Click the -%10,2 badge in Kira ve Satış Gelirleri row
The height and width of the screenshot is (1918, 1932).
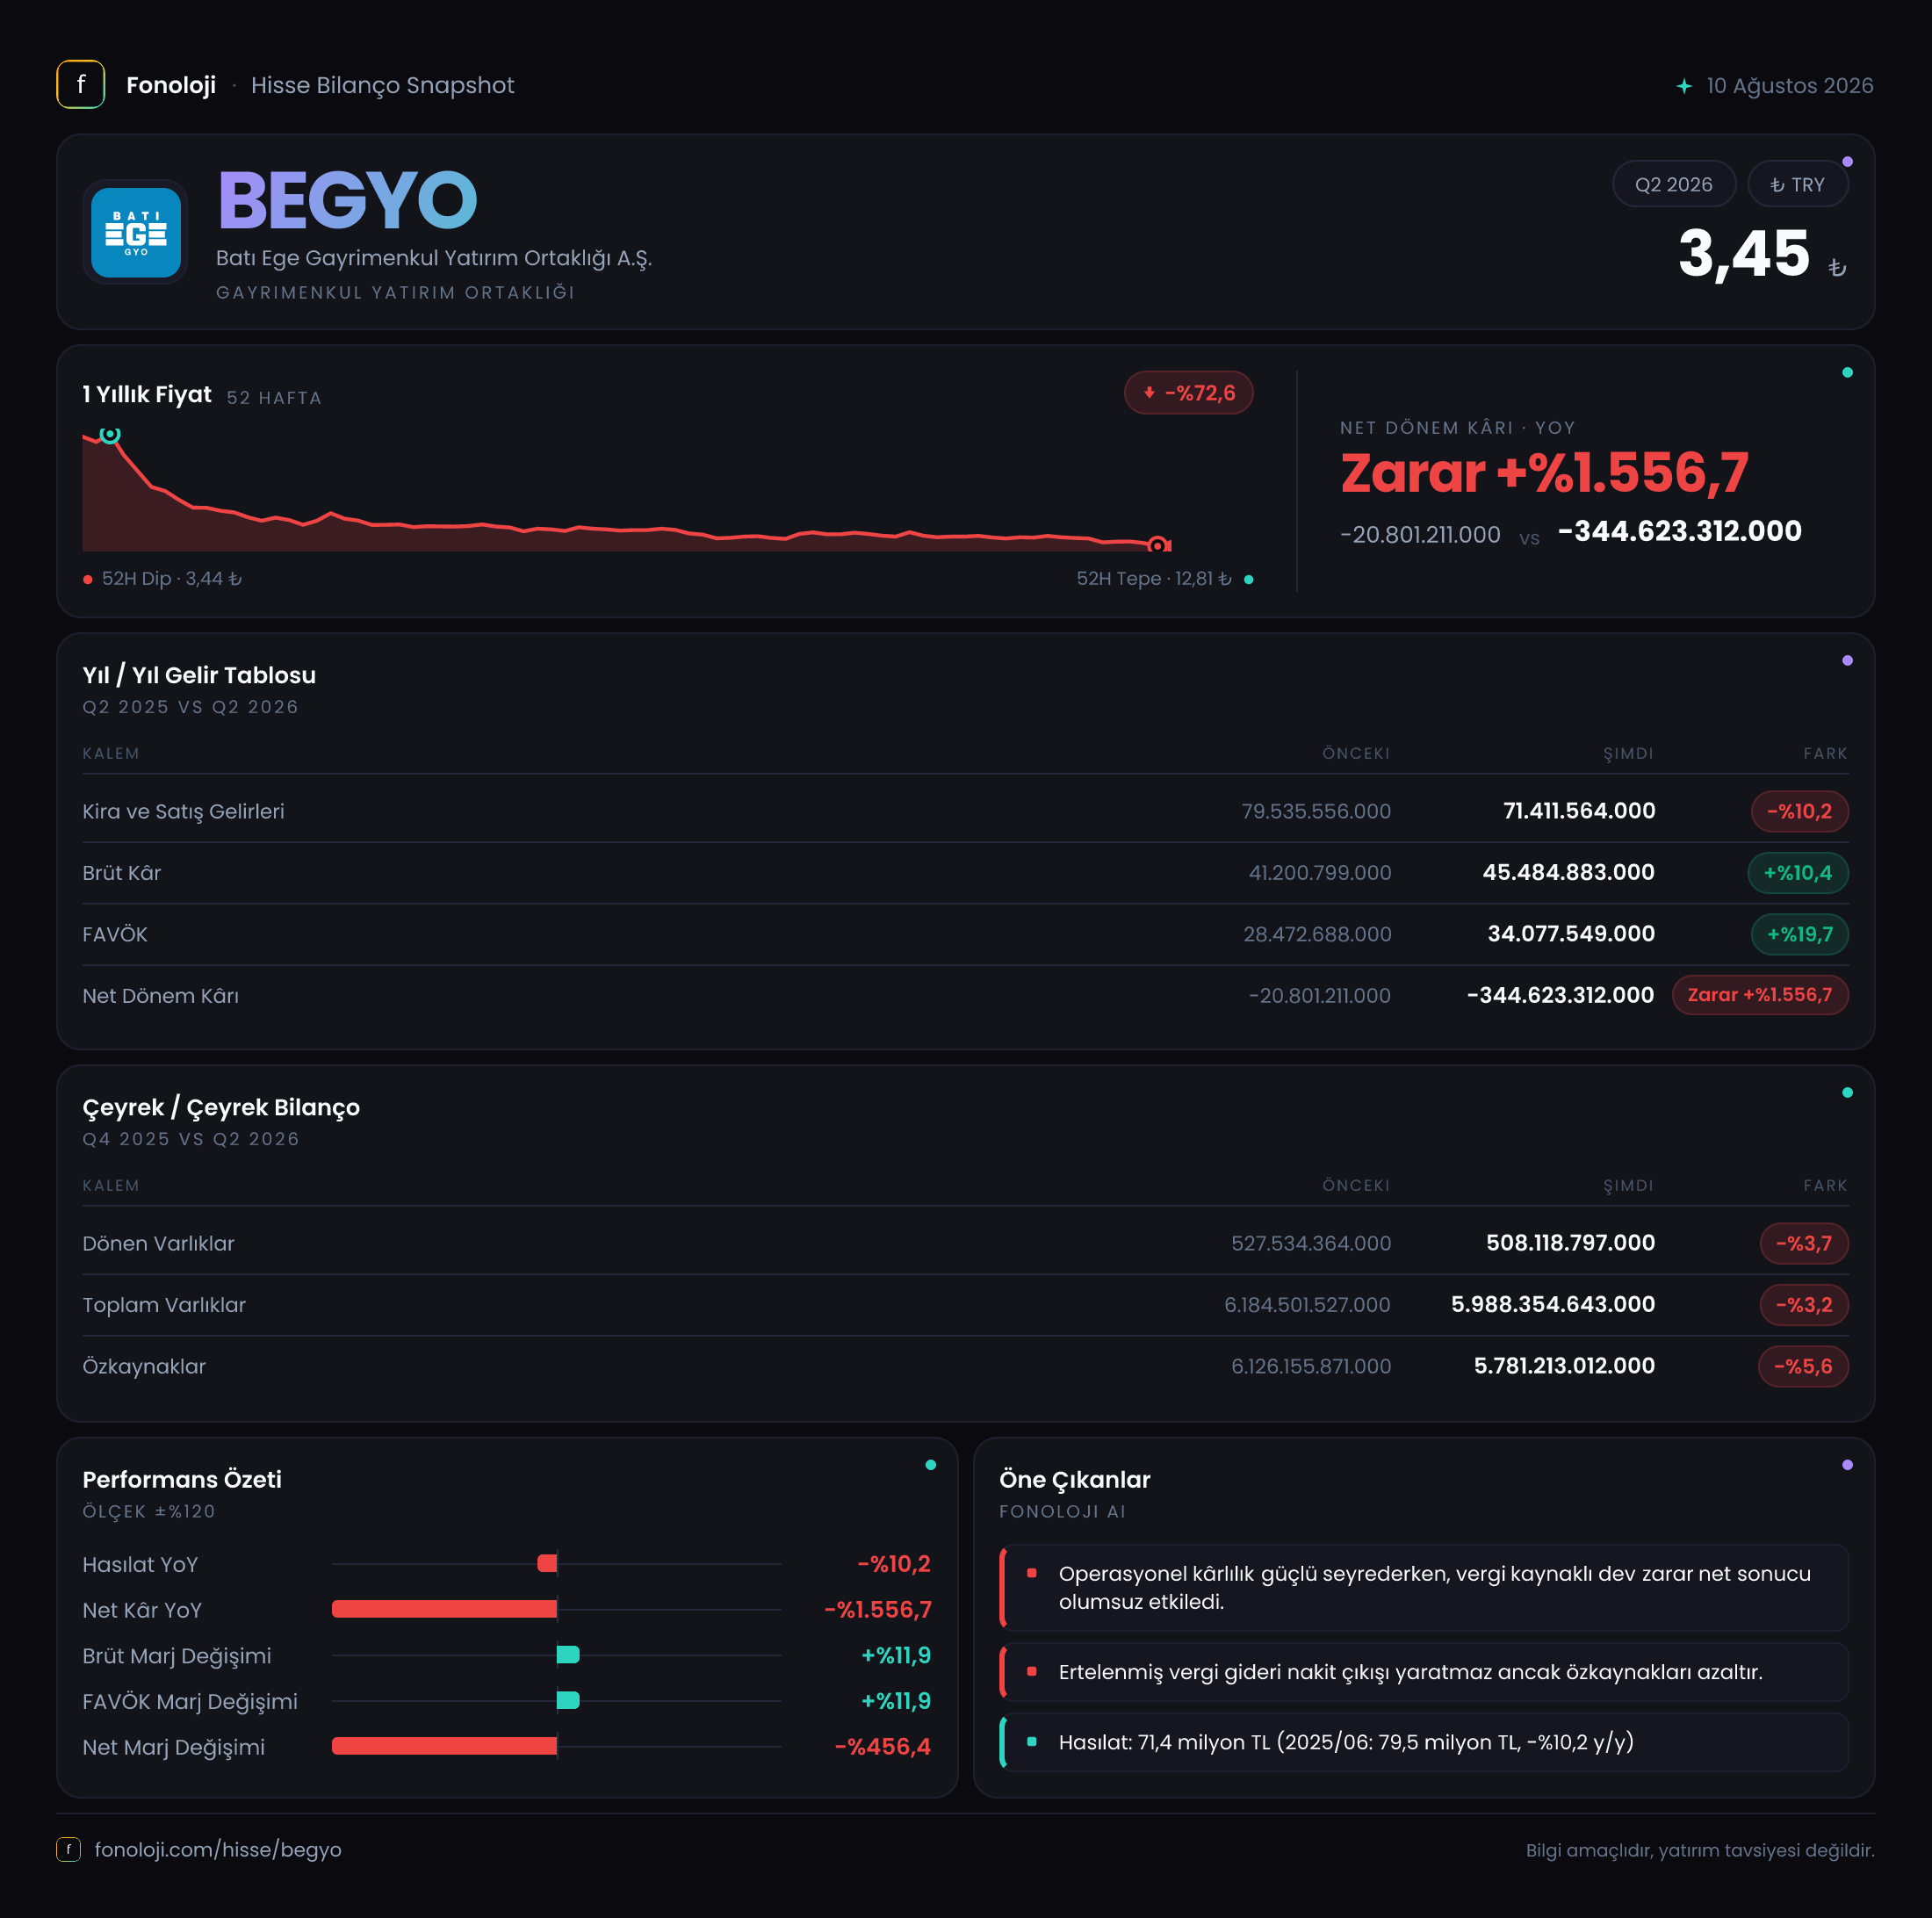point(1799,811)
